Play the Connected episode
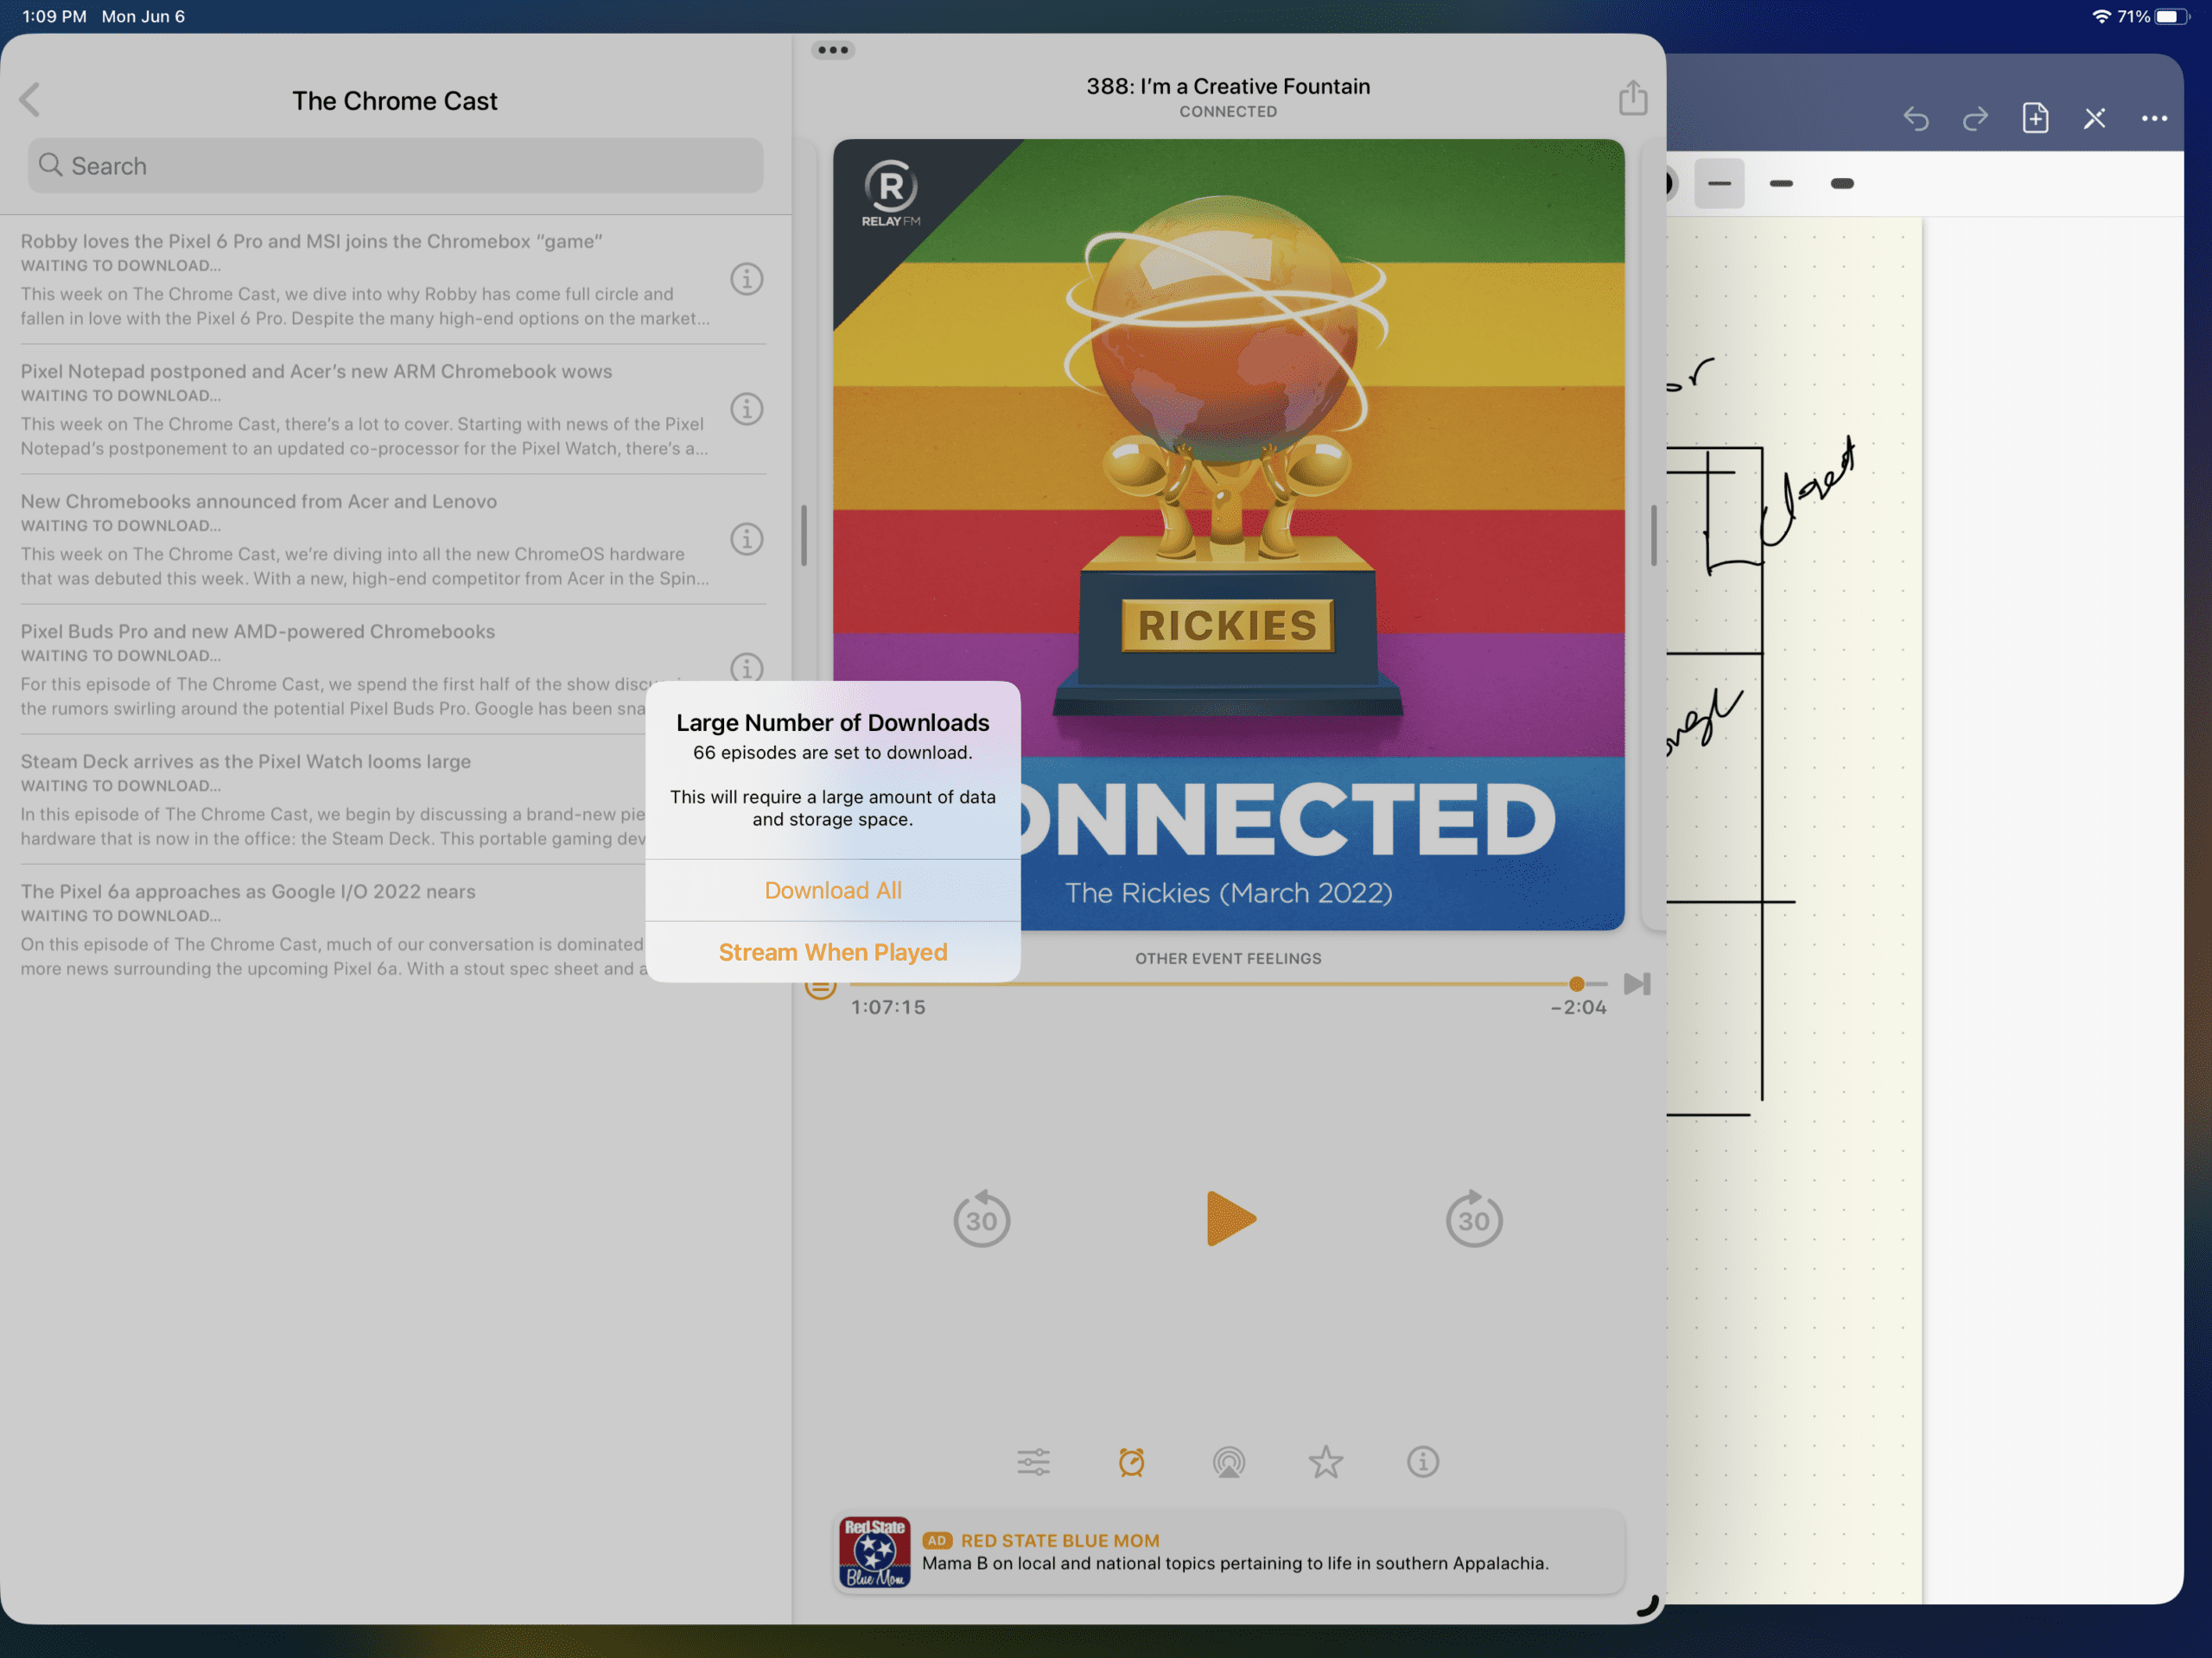The width and height of the screenshot is (2212, 1658). click(x=1230, y=1218)
